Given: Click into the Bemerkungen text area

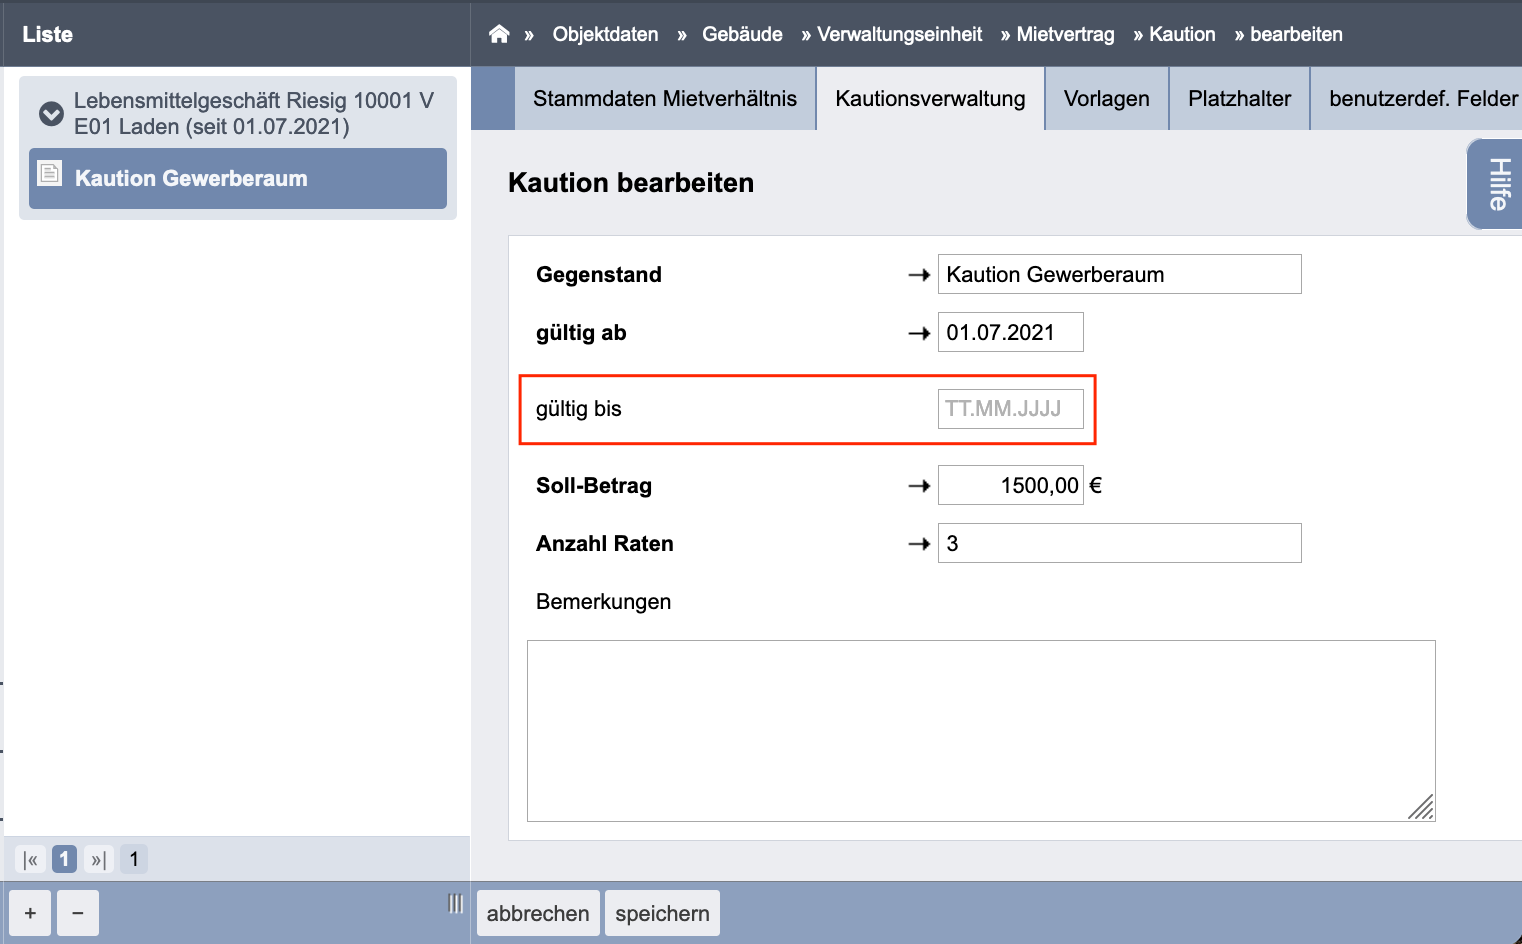Looking at the screenshot, I should [x=981, y=731].
